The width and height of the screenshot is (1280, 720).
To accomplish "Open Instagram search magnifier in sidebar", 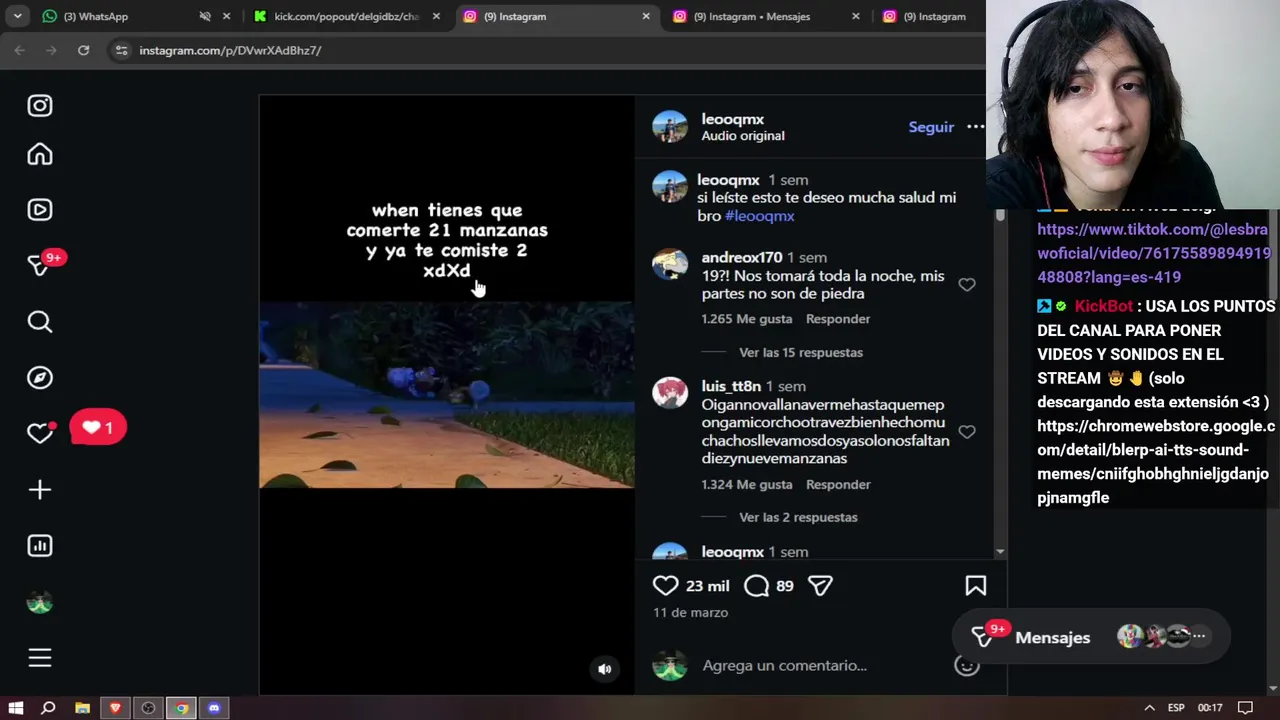I will pos(40,321).
